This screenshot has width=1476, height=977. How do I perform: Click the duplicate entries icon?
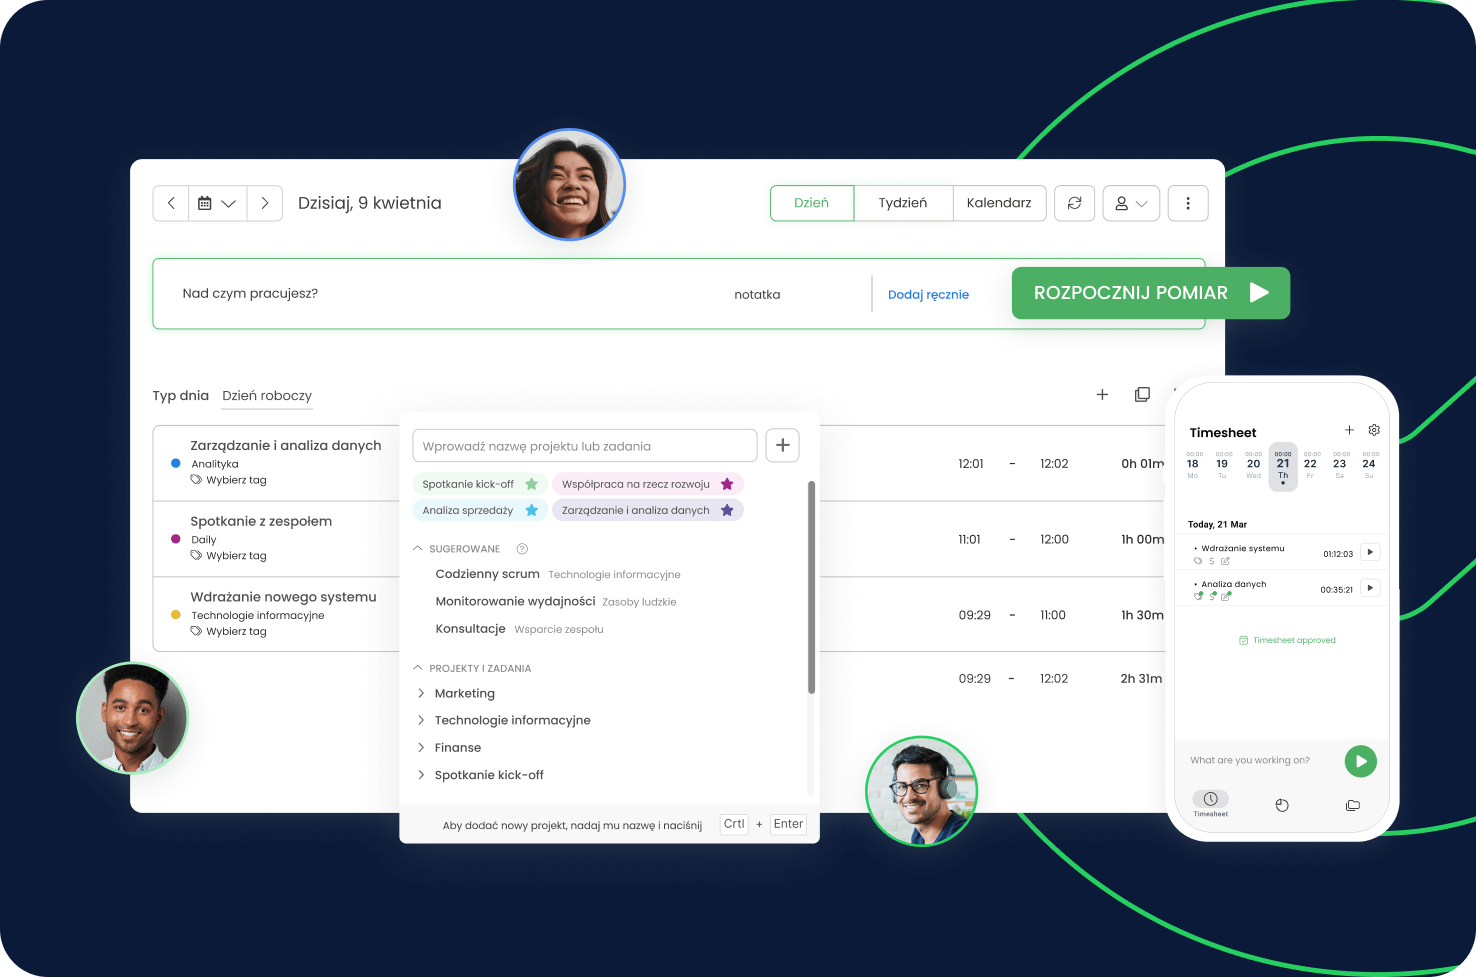pos(1142,395)
